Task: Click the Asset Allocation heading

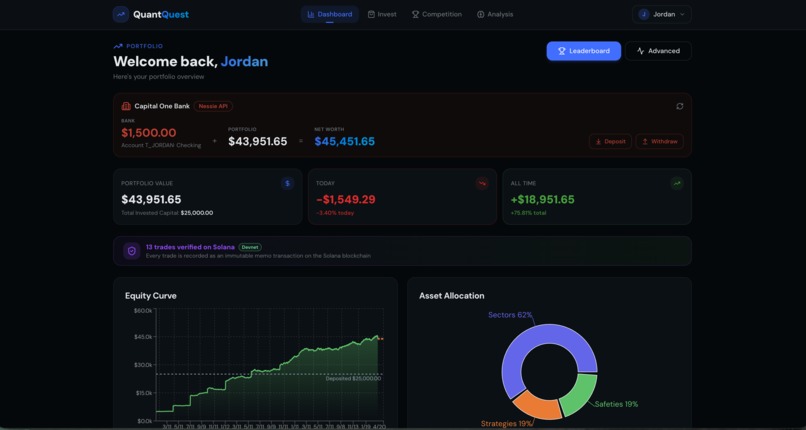Action: click(x=451, y=296)
